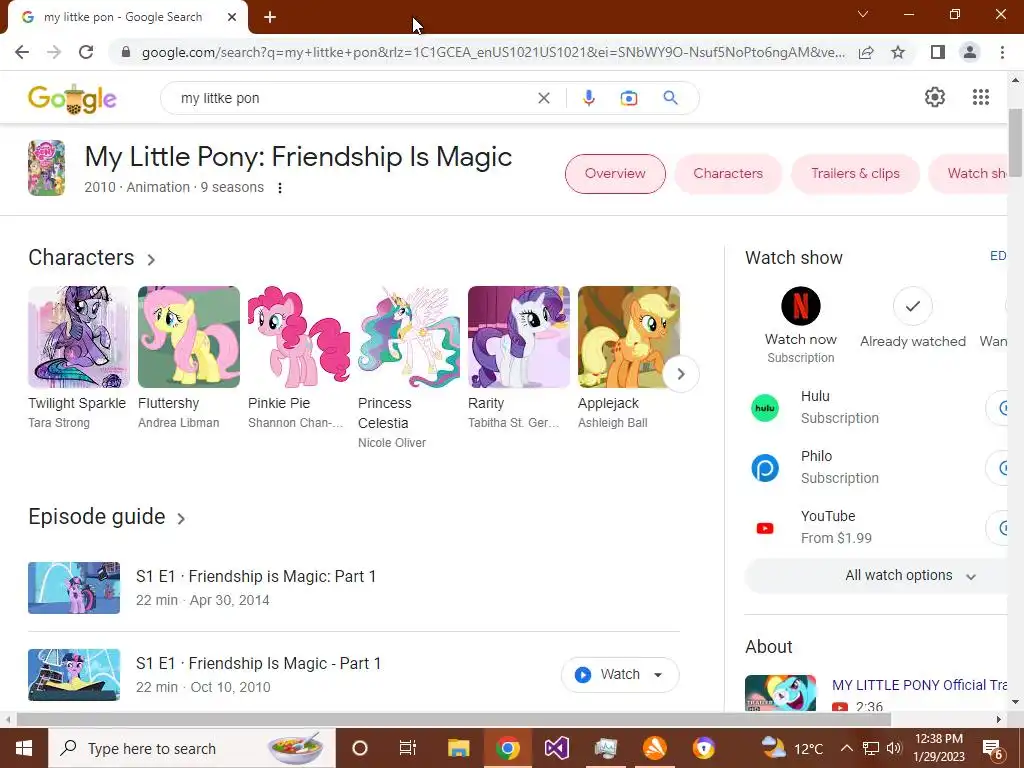Open Cortana circle on taskbar
The height and width of the screenshot is (768, 1024).
359,748
